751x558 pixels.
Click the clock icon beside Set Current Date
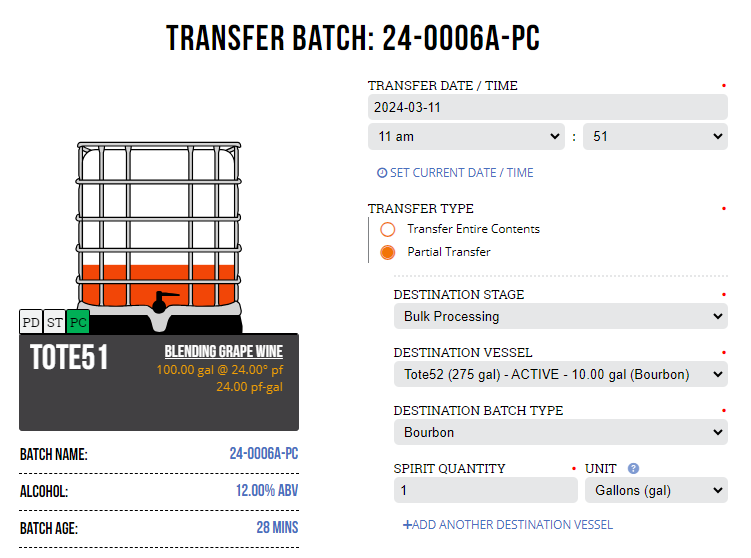tap(382, 173)
